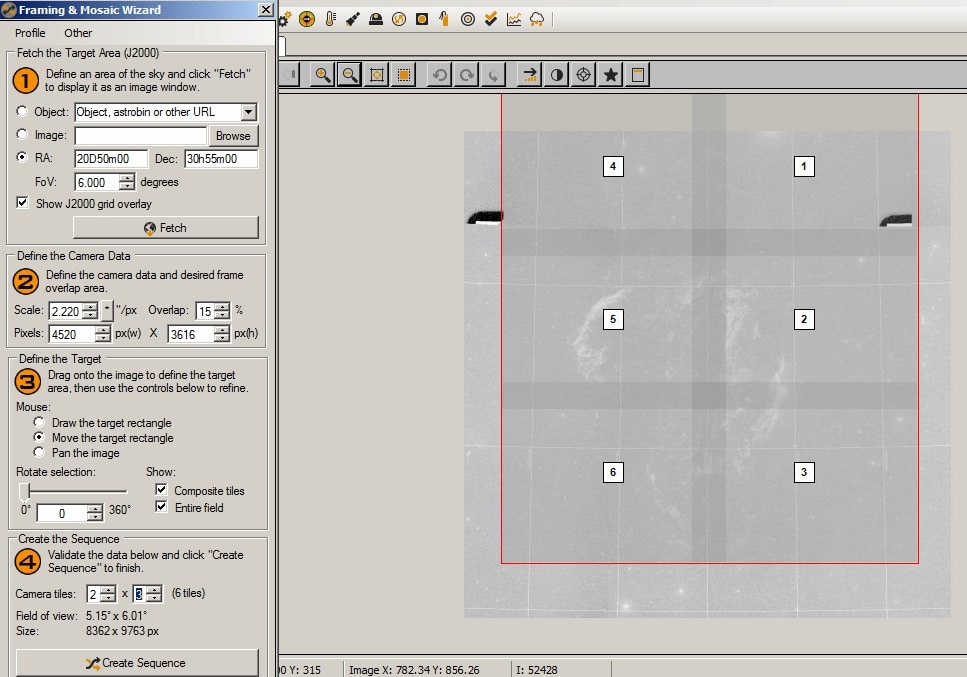This screenshot has height=677, width=967.
Task: Rotate the image counterclockwise
Action: click(440, 75)
